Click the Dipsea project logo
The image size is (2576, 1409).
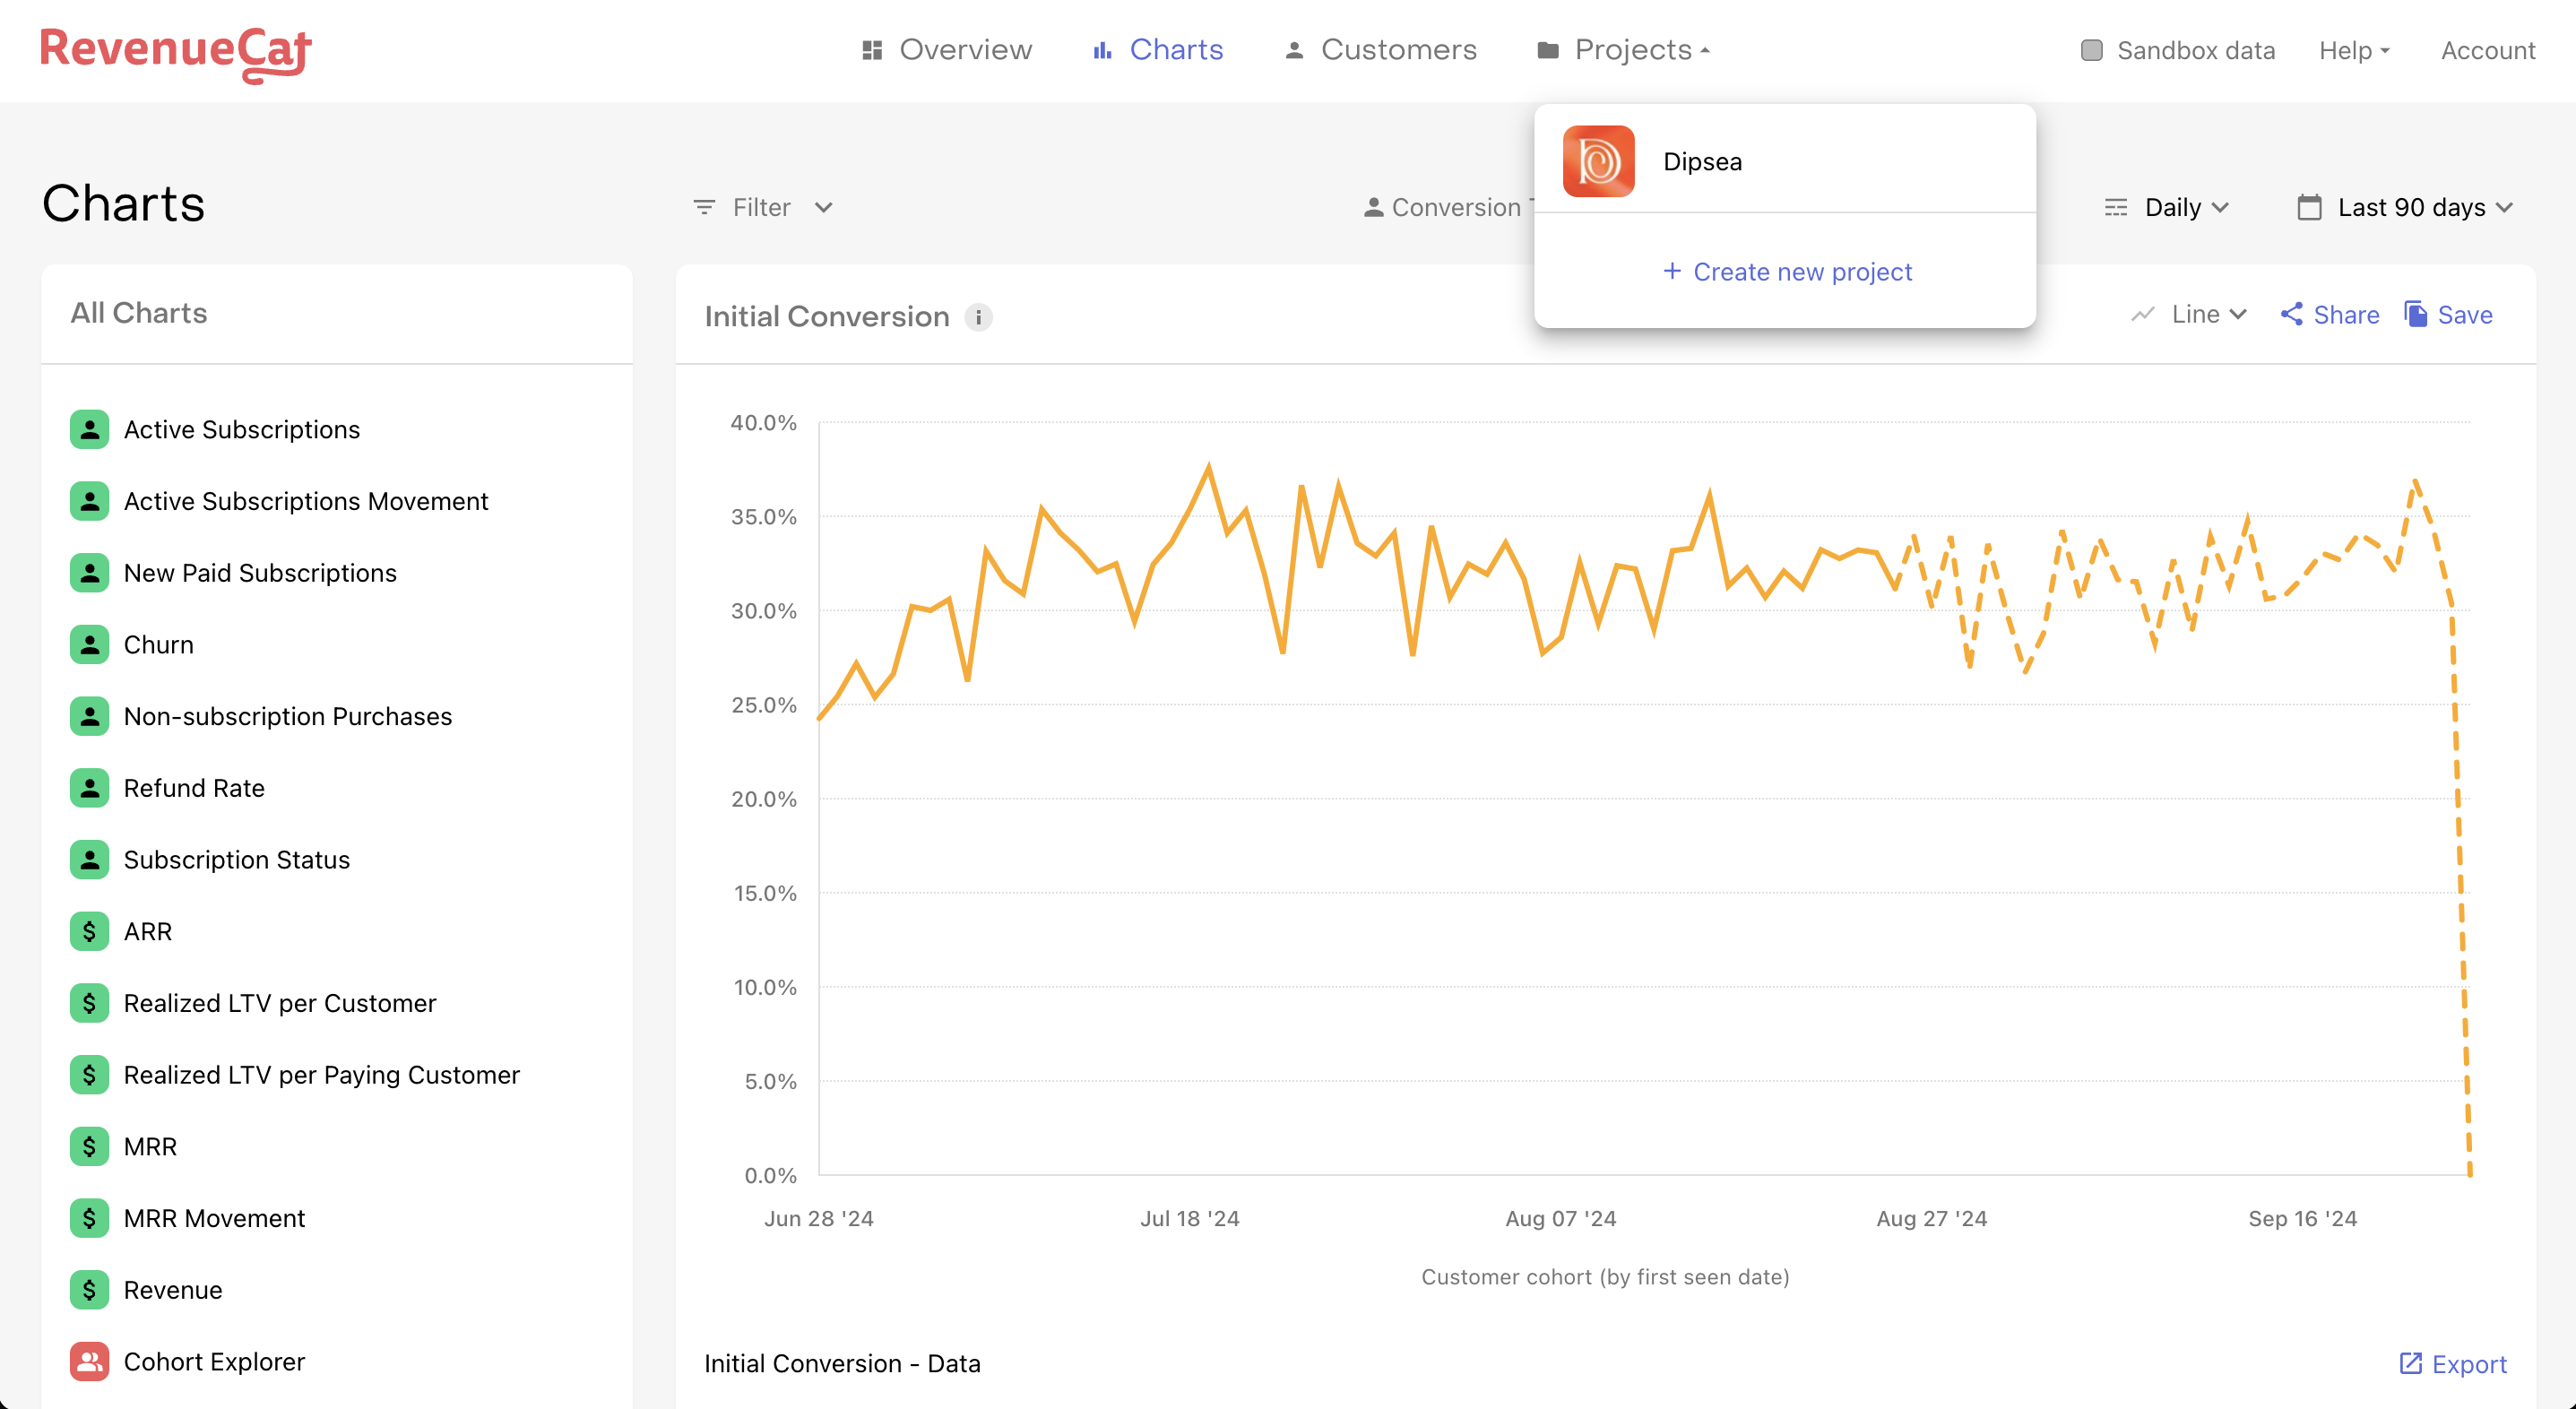(x=1598, y=161)
